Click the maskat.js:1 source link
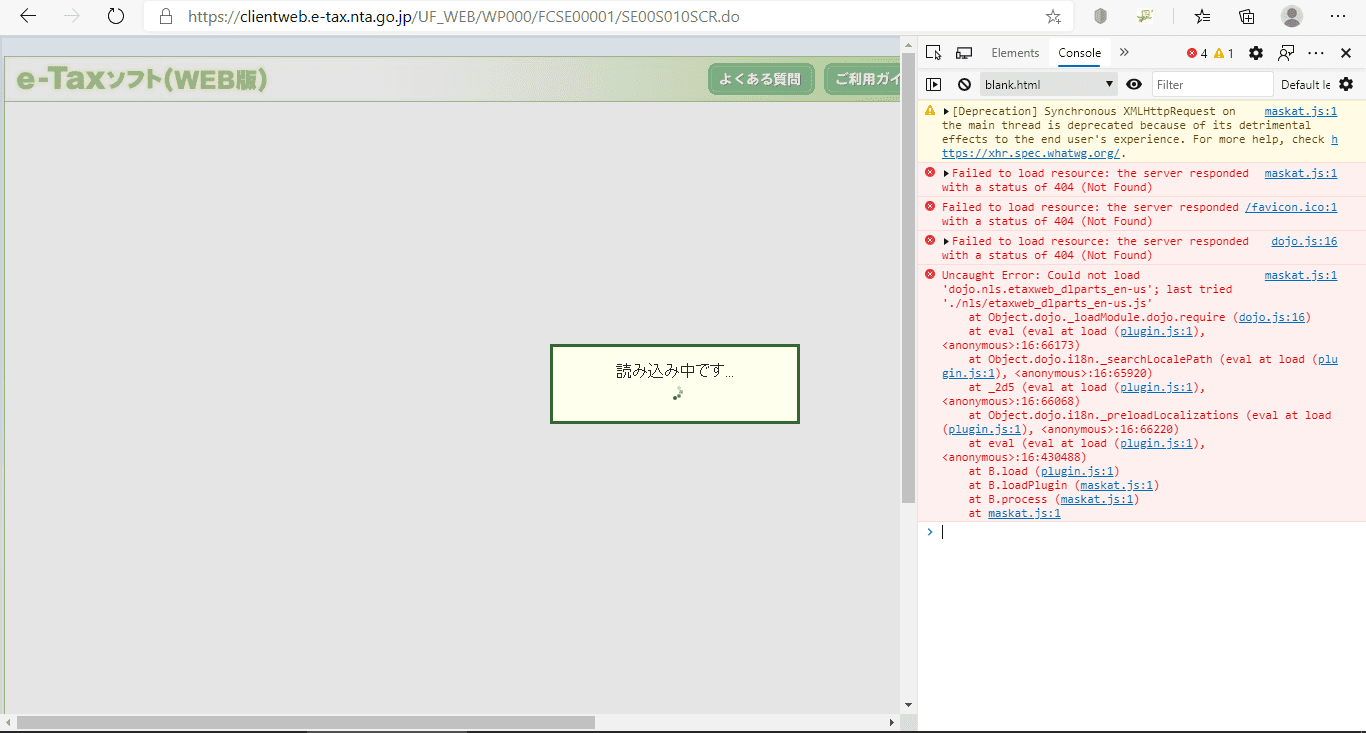 (x=1301, y=111)
